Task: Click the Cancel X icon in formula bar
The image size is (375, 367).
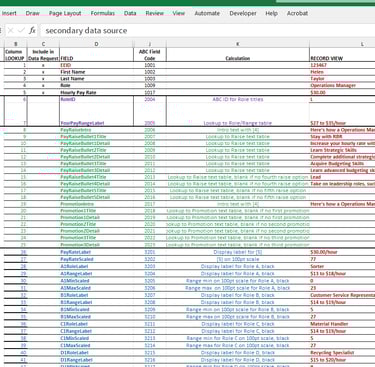Action: [x=10, y=31]
